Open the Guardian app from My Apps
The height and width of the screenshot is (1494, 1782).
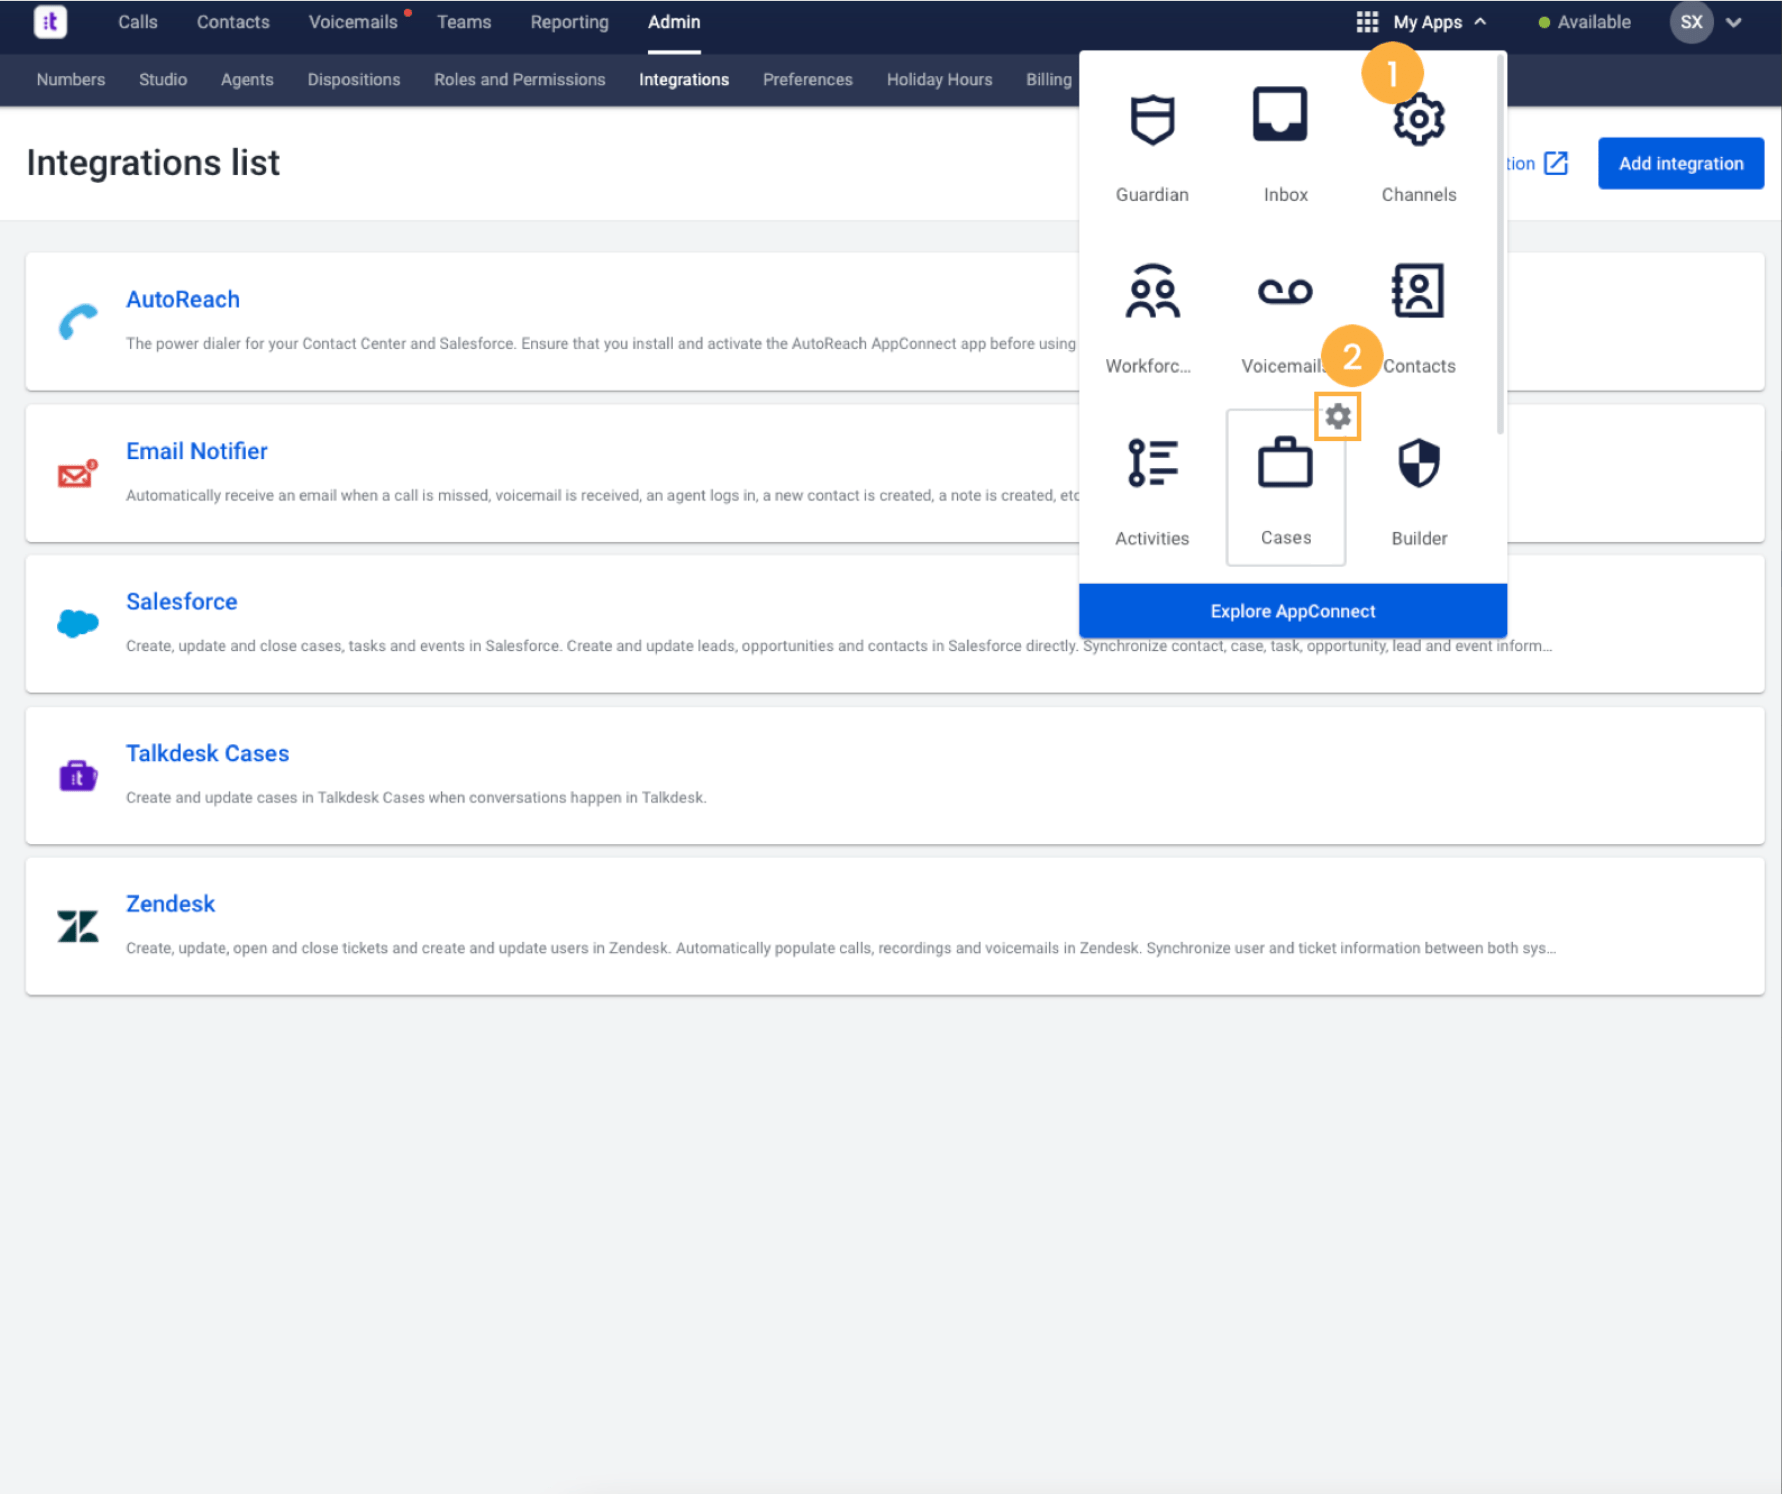point(1151,140)
